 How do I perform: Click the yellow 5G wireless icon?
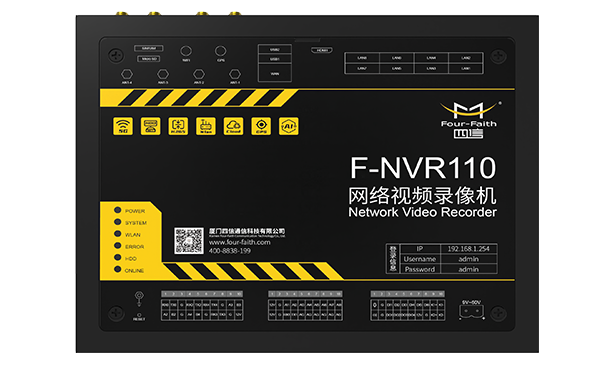click(x=123, y=126)
